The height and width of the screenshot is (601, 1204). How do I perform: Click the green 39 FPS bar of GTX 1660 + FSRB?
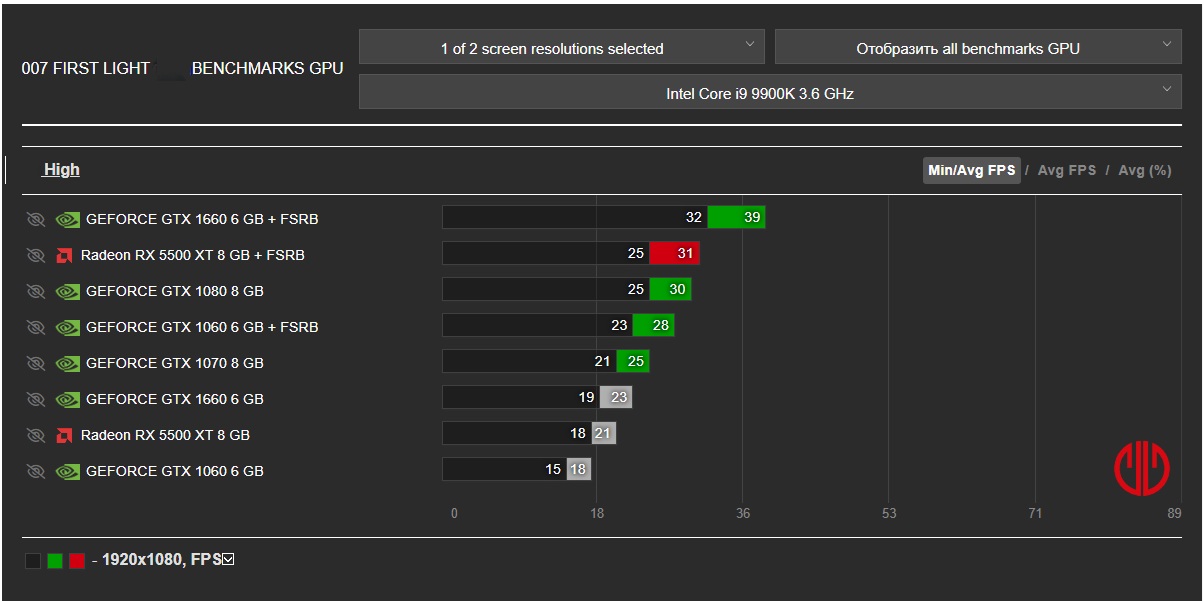tap(736, 217)
